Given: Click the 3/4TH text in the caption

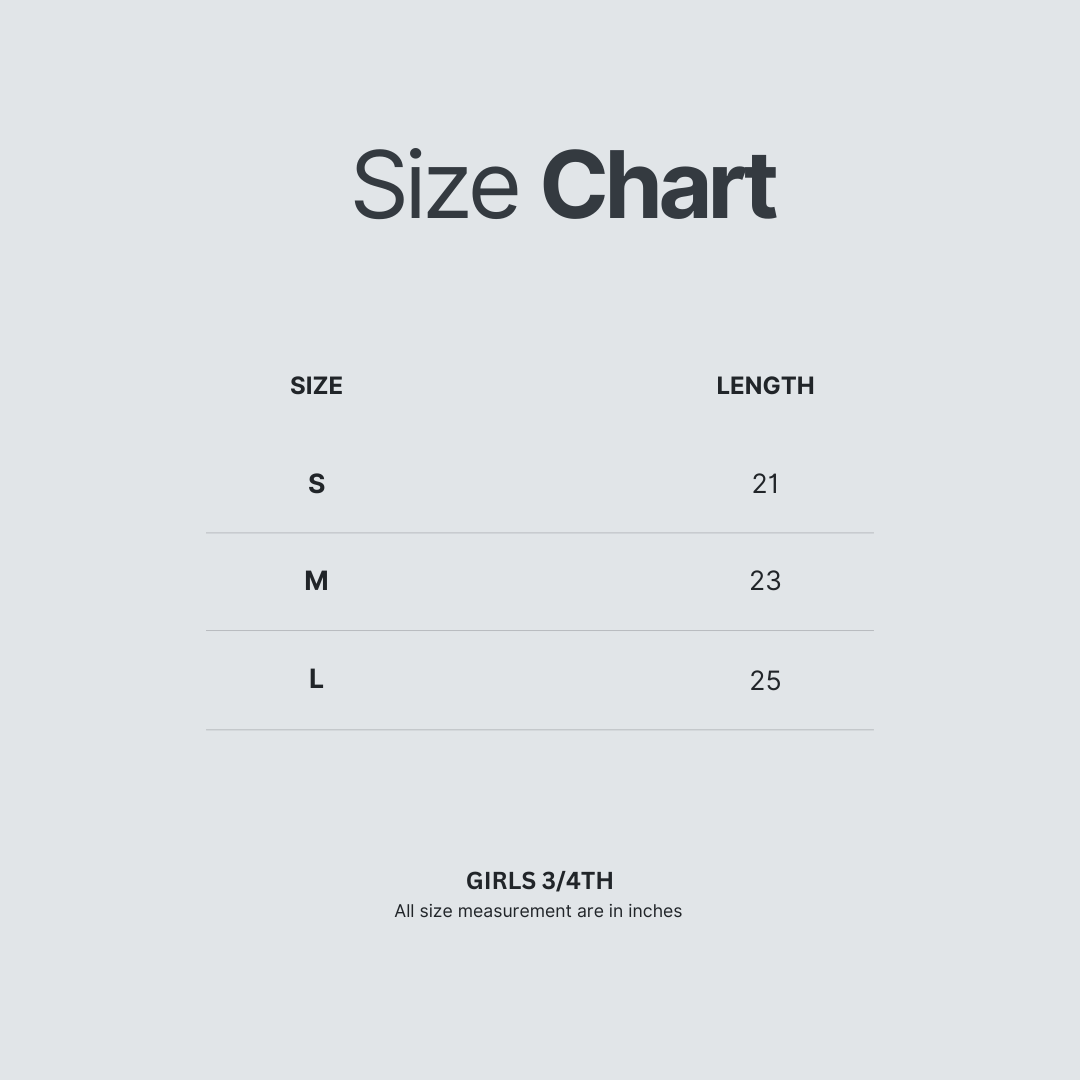Looking at the screenshot, I should click(x=577, y=881).
